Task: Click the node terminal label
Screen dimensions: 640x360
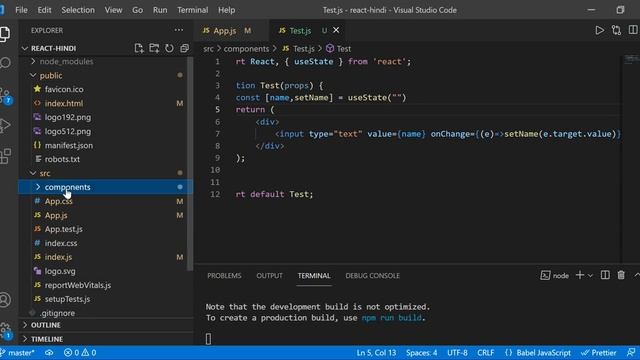Action: [x=555, y=276]
